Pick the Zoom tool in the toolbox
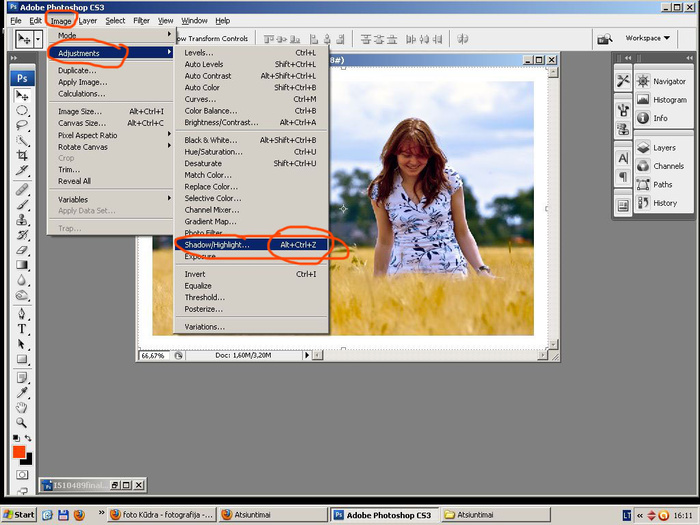Screen dimensions: 700x525 click(22, 423)
